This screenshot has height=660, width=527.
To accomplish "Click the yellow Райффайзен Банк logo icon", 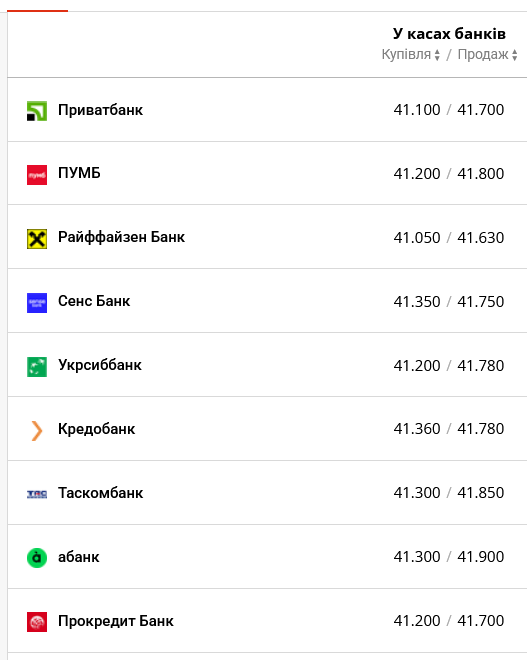I will [x=37, y=239].
